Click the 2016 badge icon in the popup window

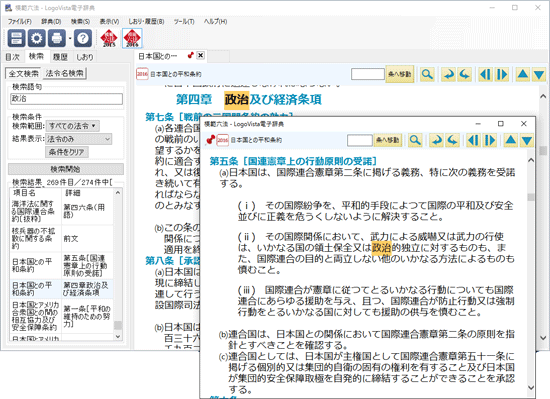click(x=222, y=140)
